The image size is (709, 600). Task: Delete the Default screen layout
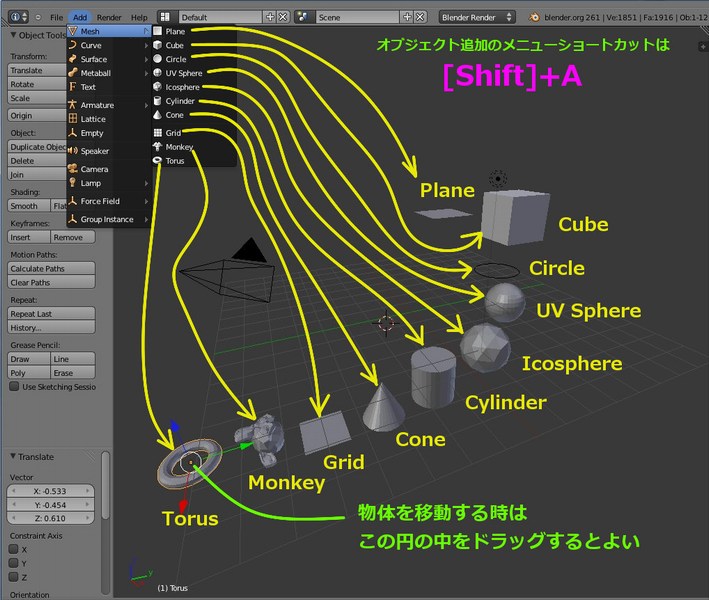click(283, 17)
